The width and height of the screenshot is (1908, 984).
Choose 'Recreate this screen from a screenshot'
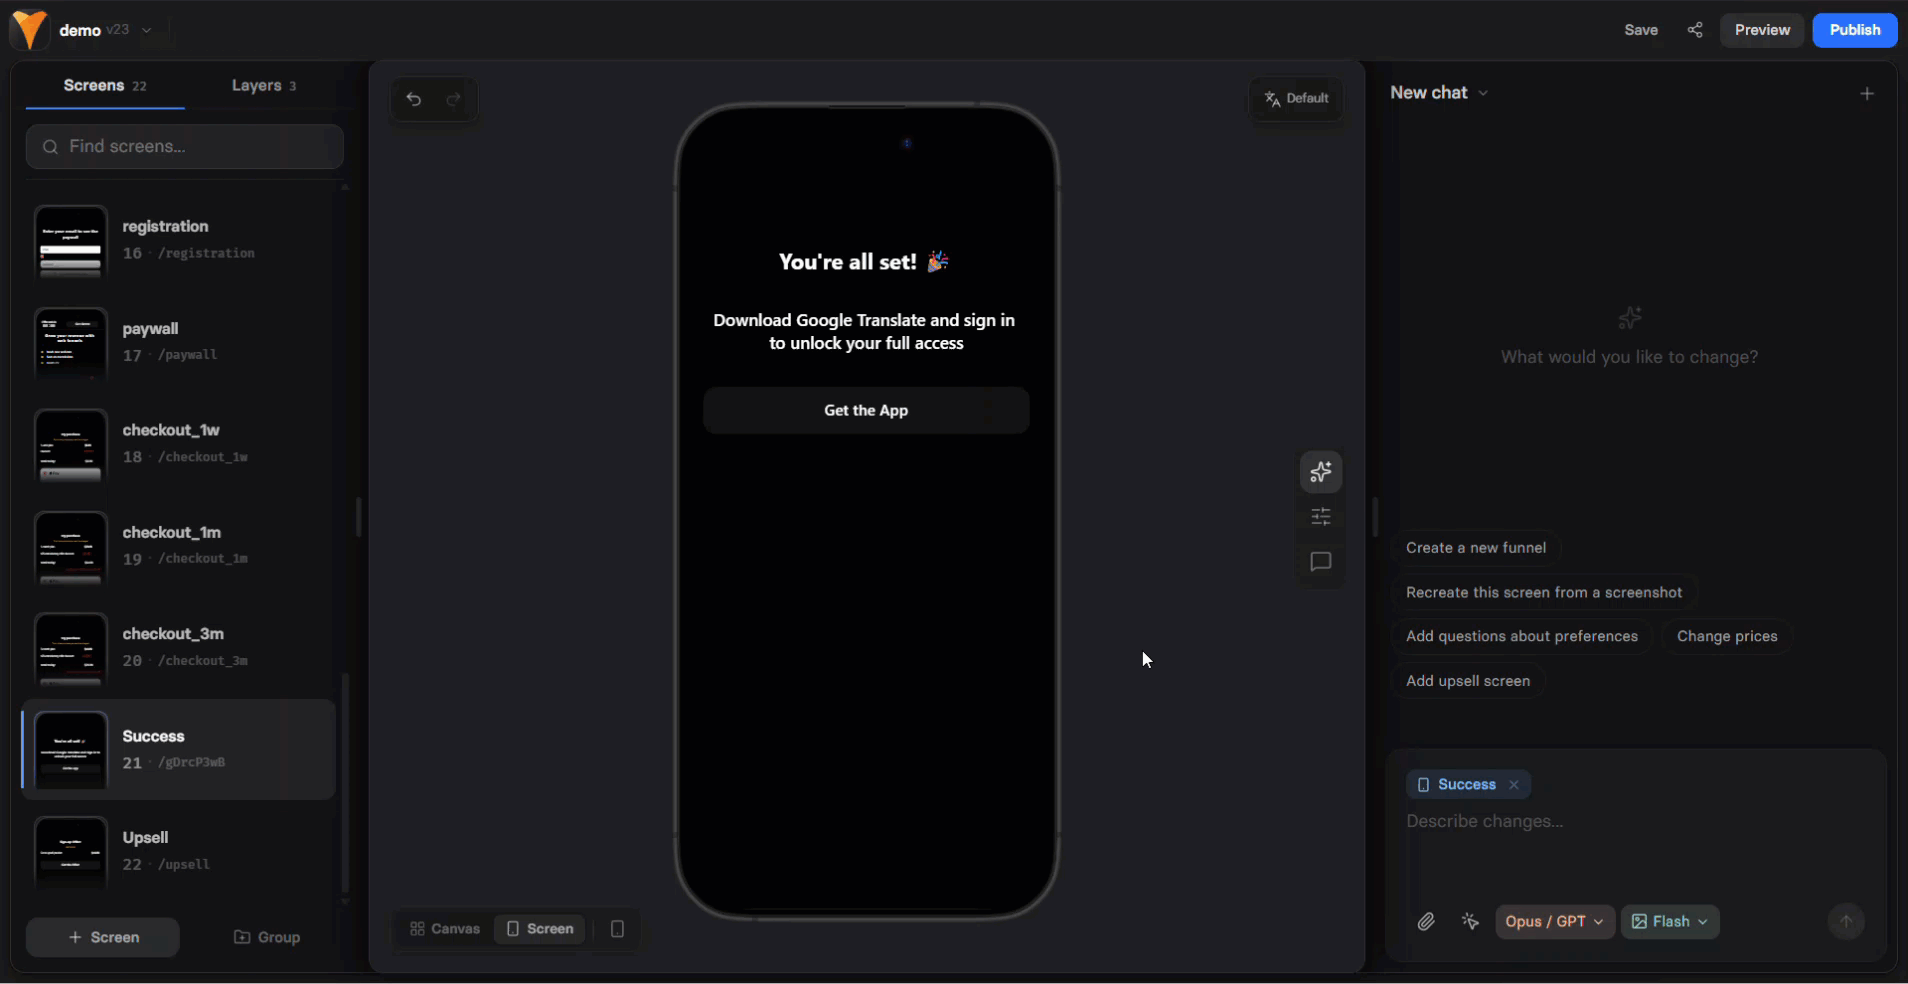(1544, 593)
